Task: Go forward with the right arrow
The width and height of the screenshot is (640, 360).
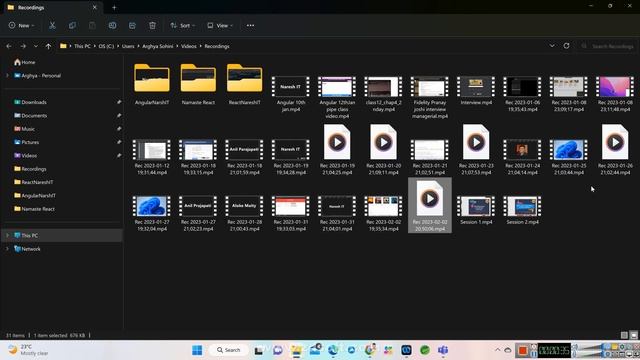Action: (23, 46)
